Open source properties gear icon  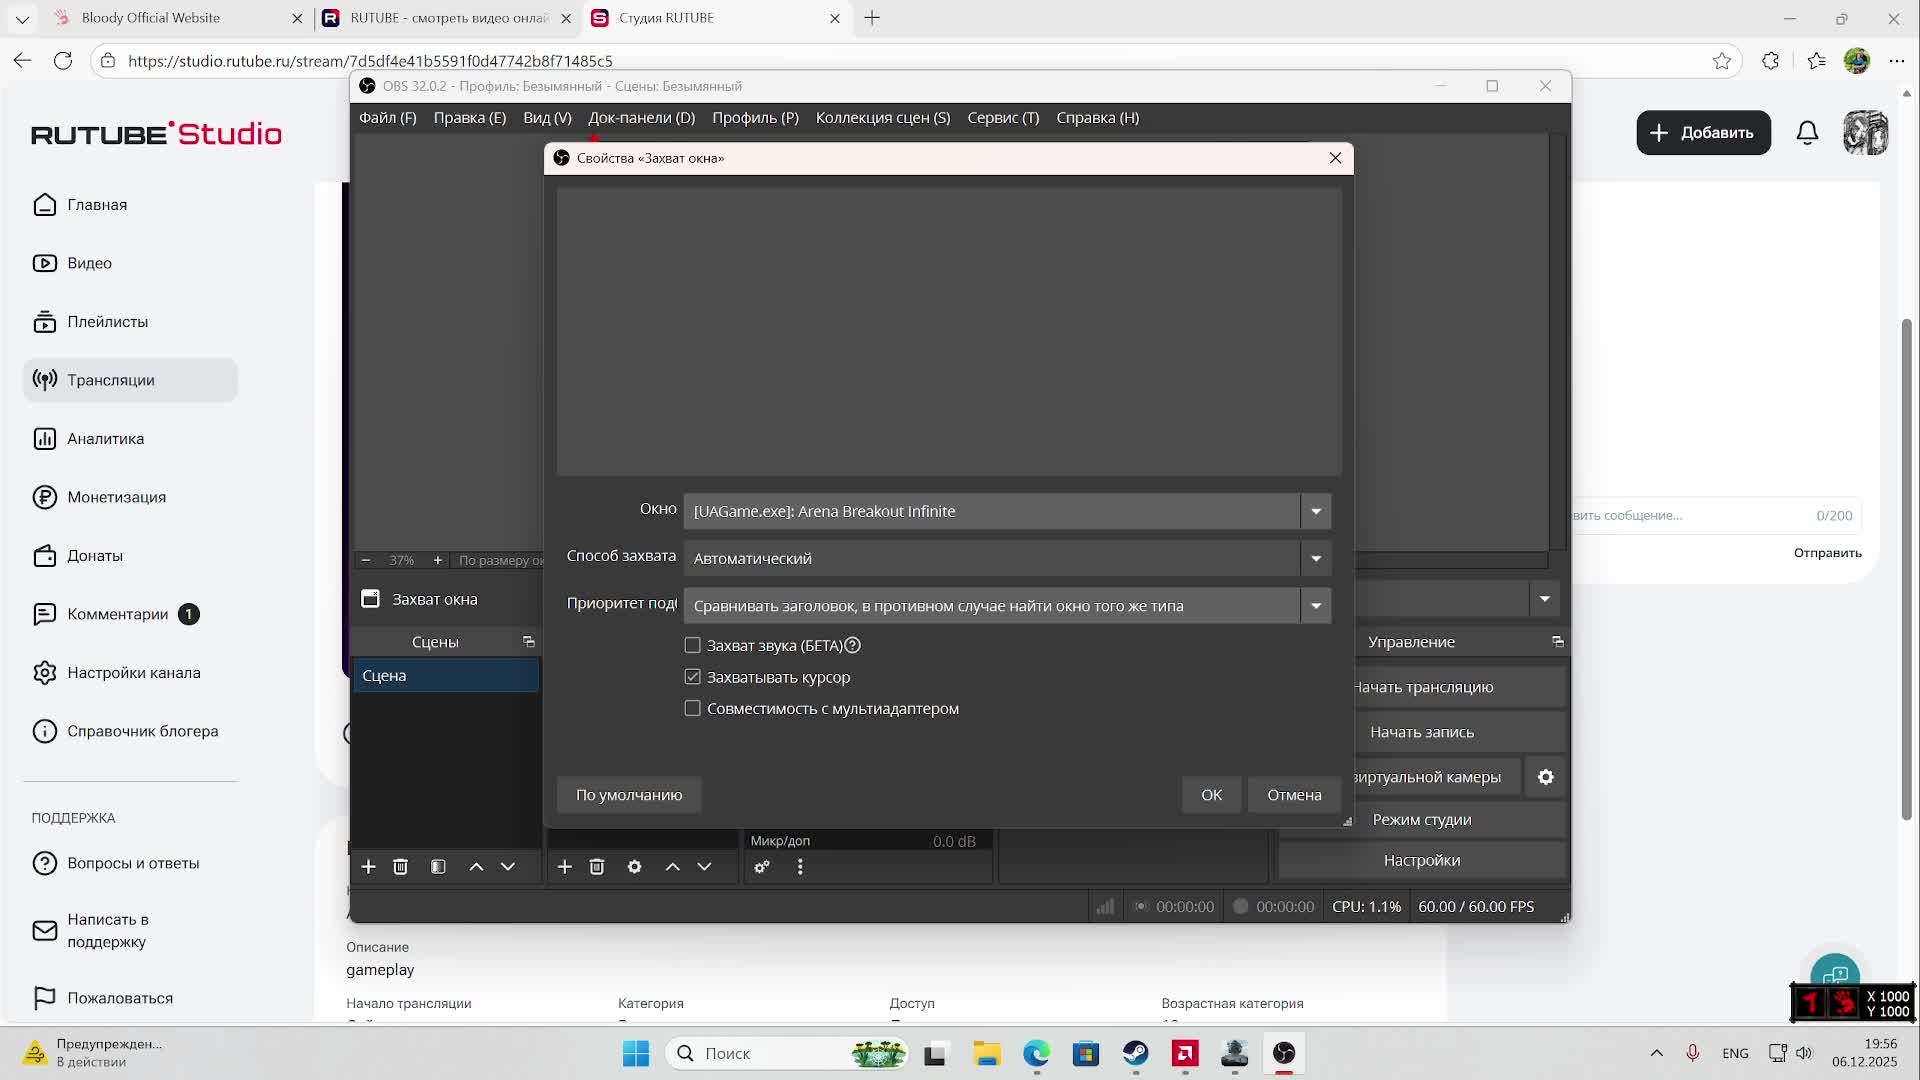[634, 867]
